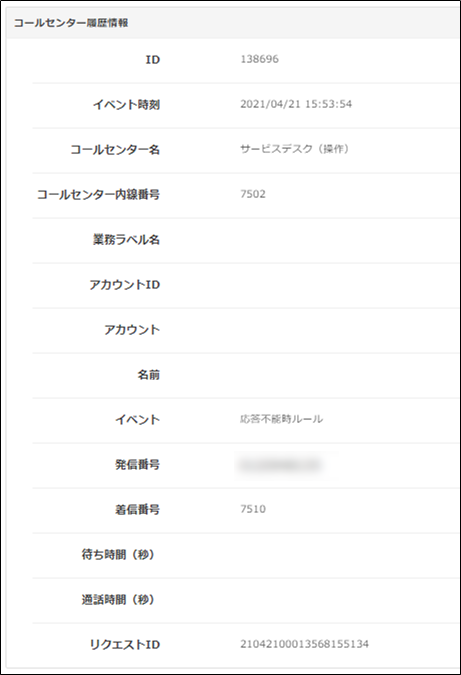Image resolution: width=461 pixels, height=675 pixels.
Task: Click the 業務ラベル名 field label
Action: 127,240
